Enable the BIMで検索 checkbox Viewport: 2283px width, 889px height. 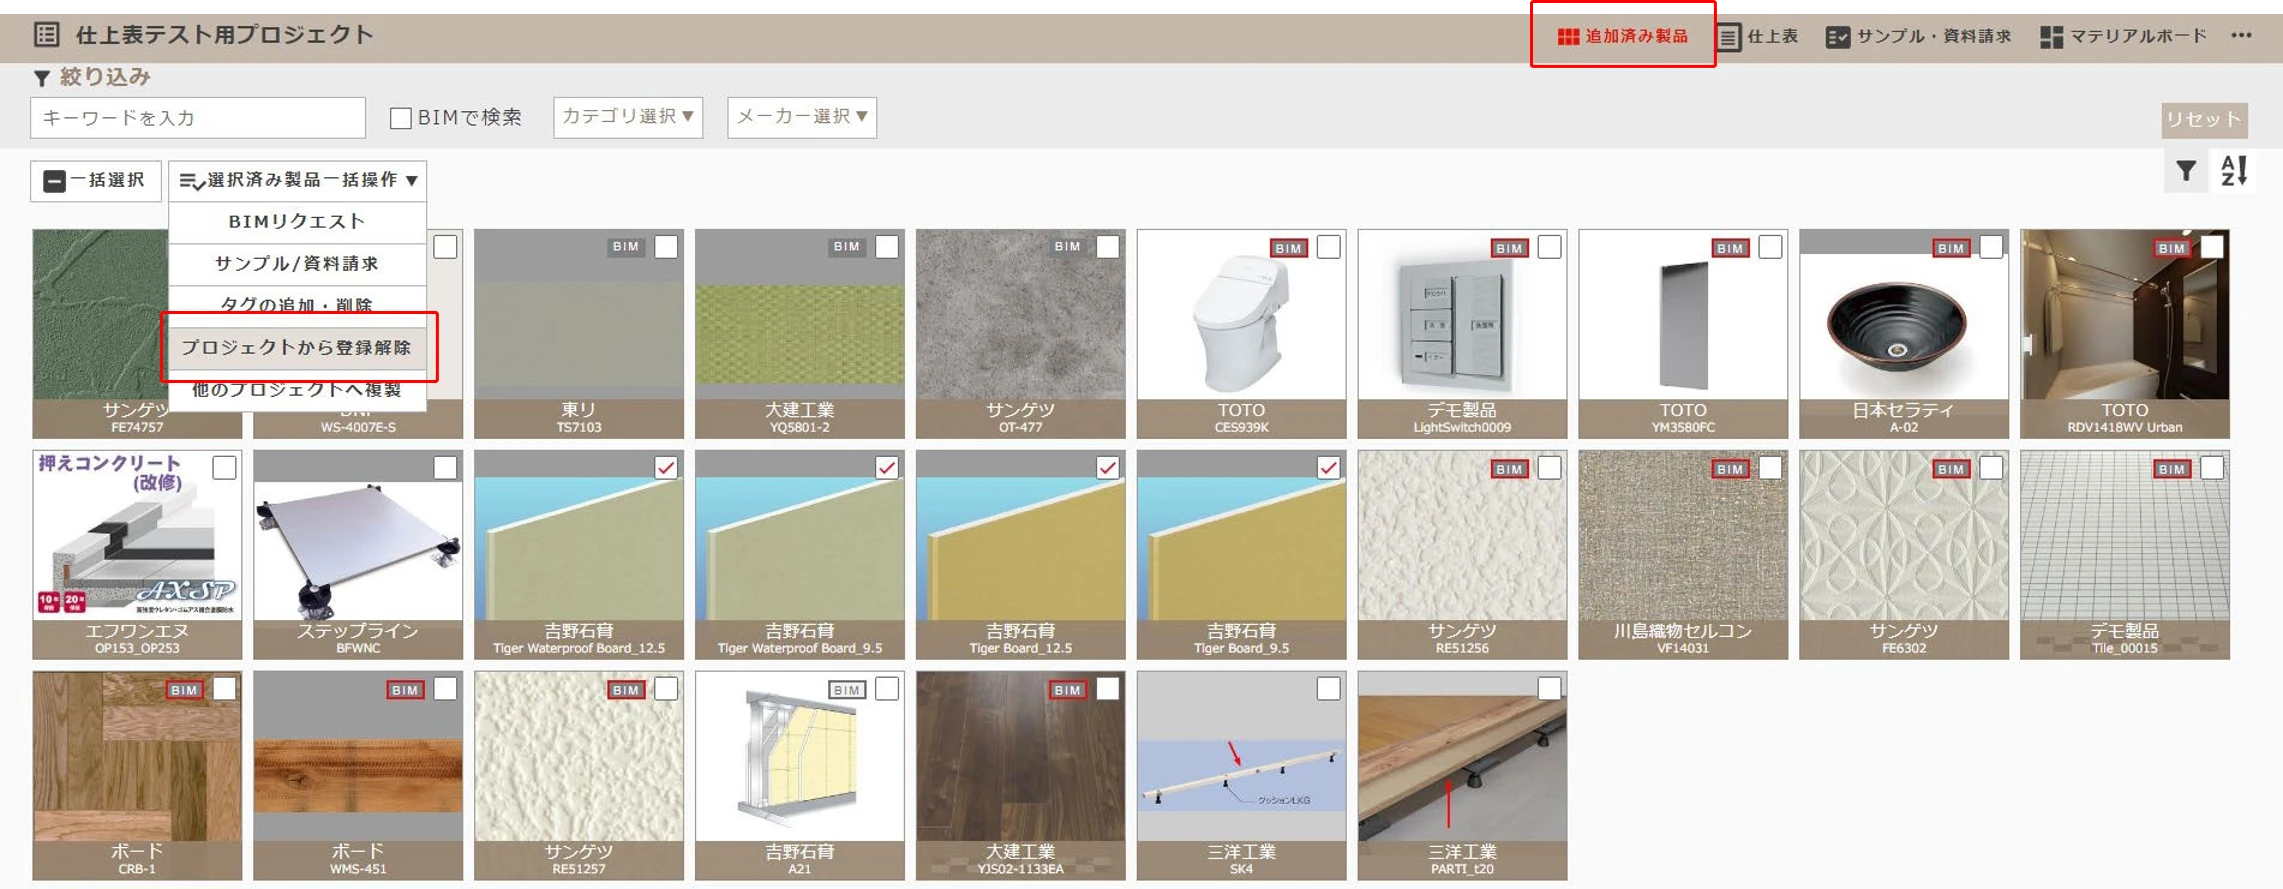coord(401,118)
